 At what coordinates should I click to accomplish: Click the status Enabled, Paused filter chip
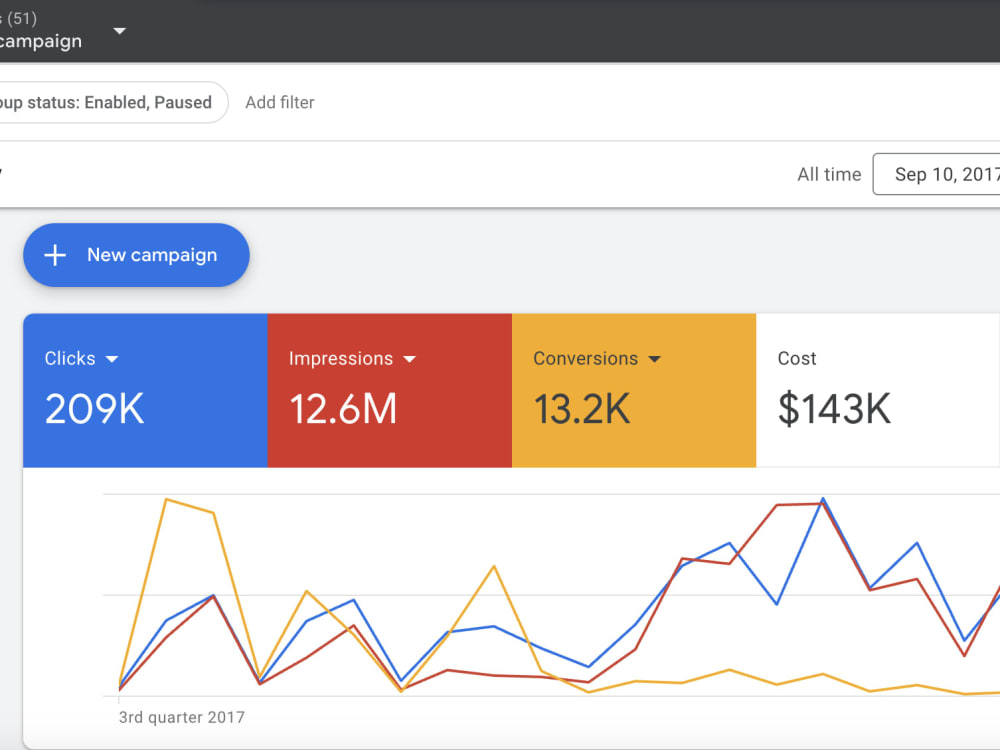114,102
